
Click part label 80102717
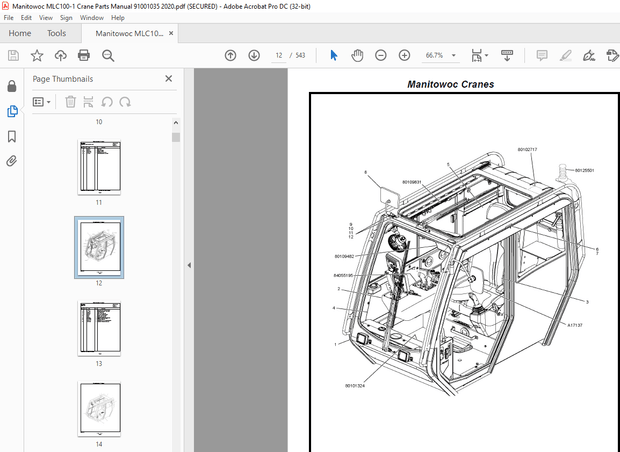pyautogui.click(x=527, y=149)
